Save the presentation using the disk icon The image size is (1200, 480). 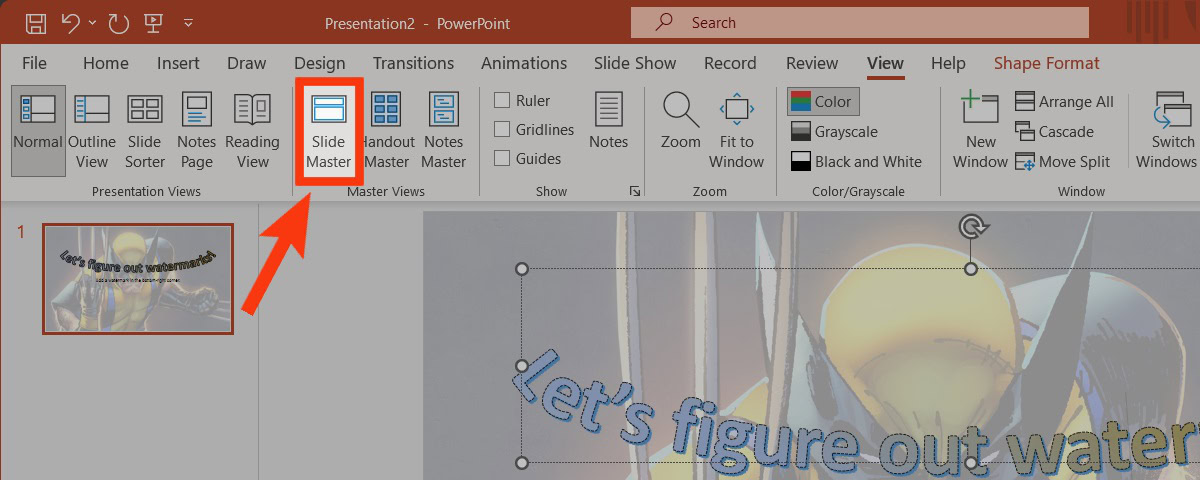pos(35,22)
